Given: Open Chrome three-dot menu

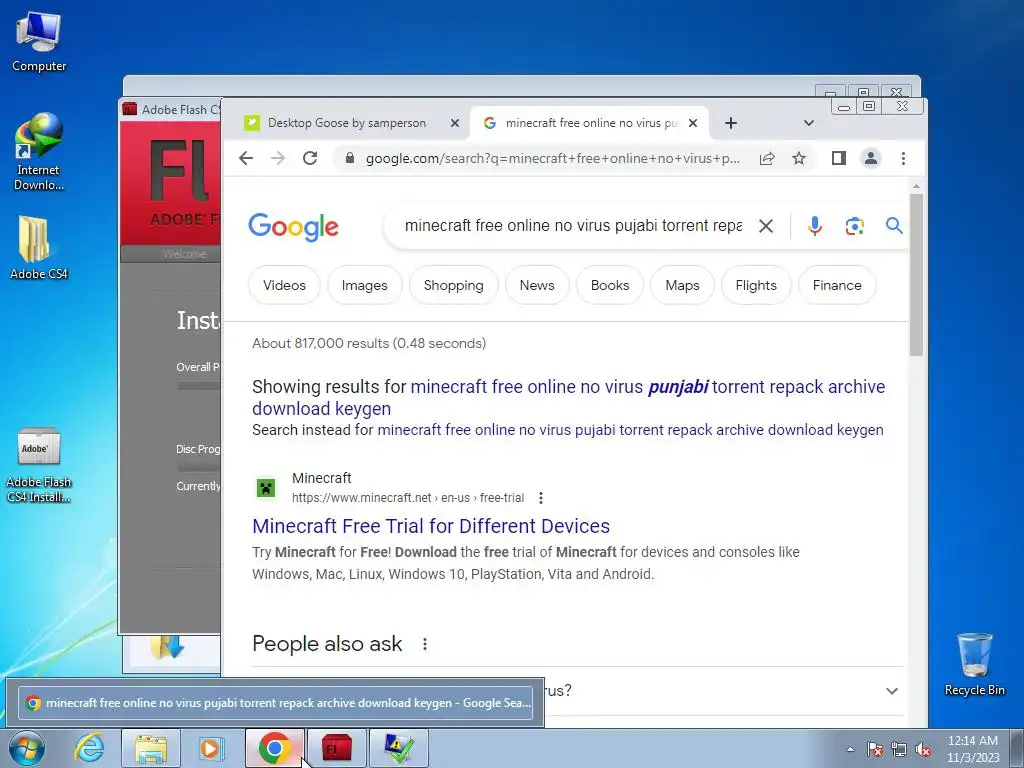Looking at the screenshot, I should [x=903, y=158].
